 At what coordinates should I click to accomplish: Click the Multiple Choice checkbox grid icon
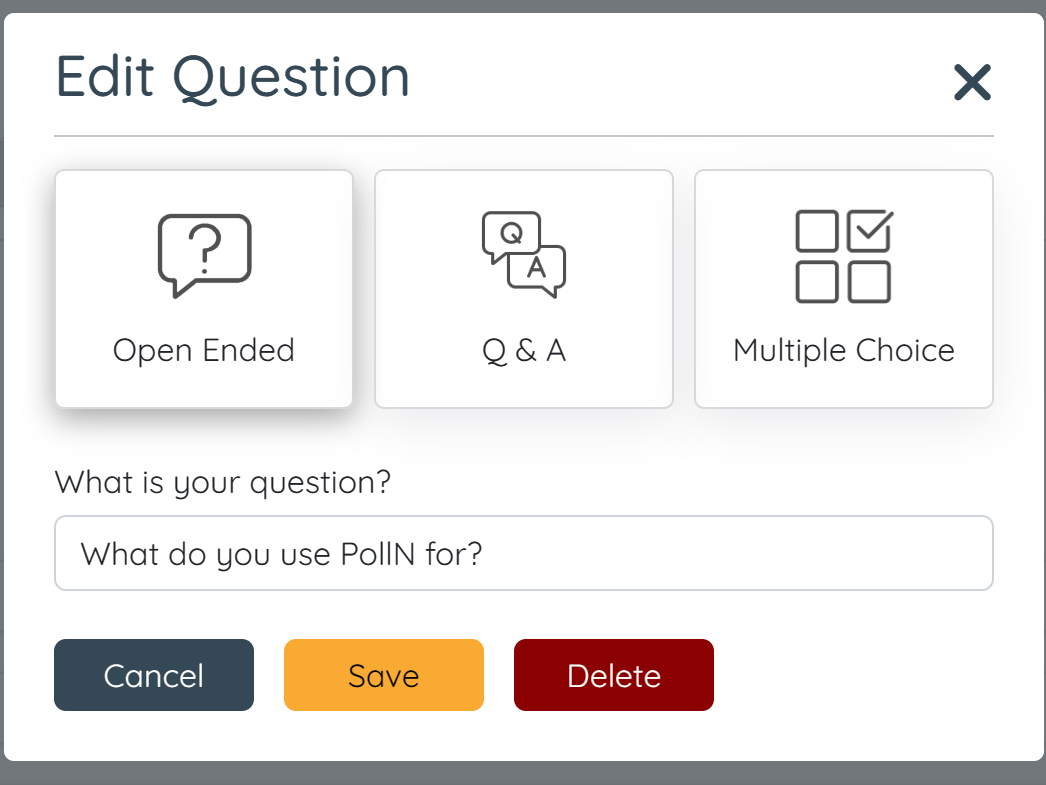coord(843,255)
